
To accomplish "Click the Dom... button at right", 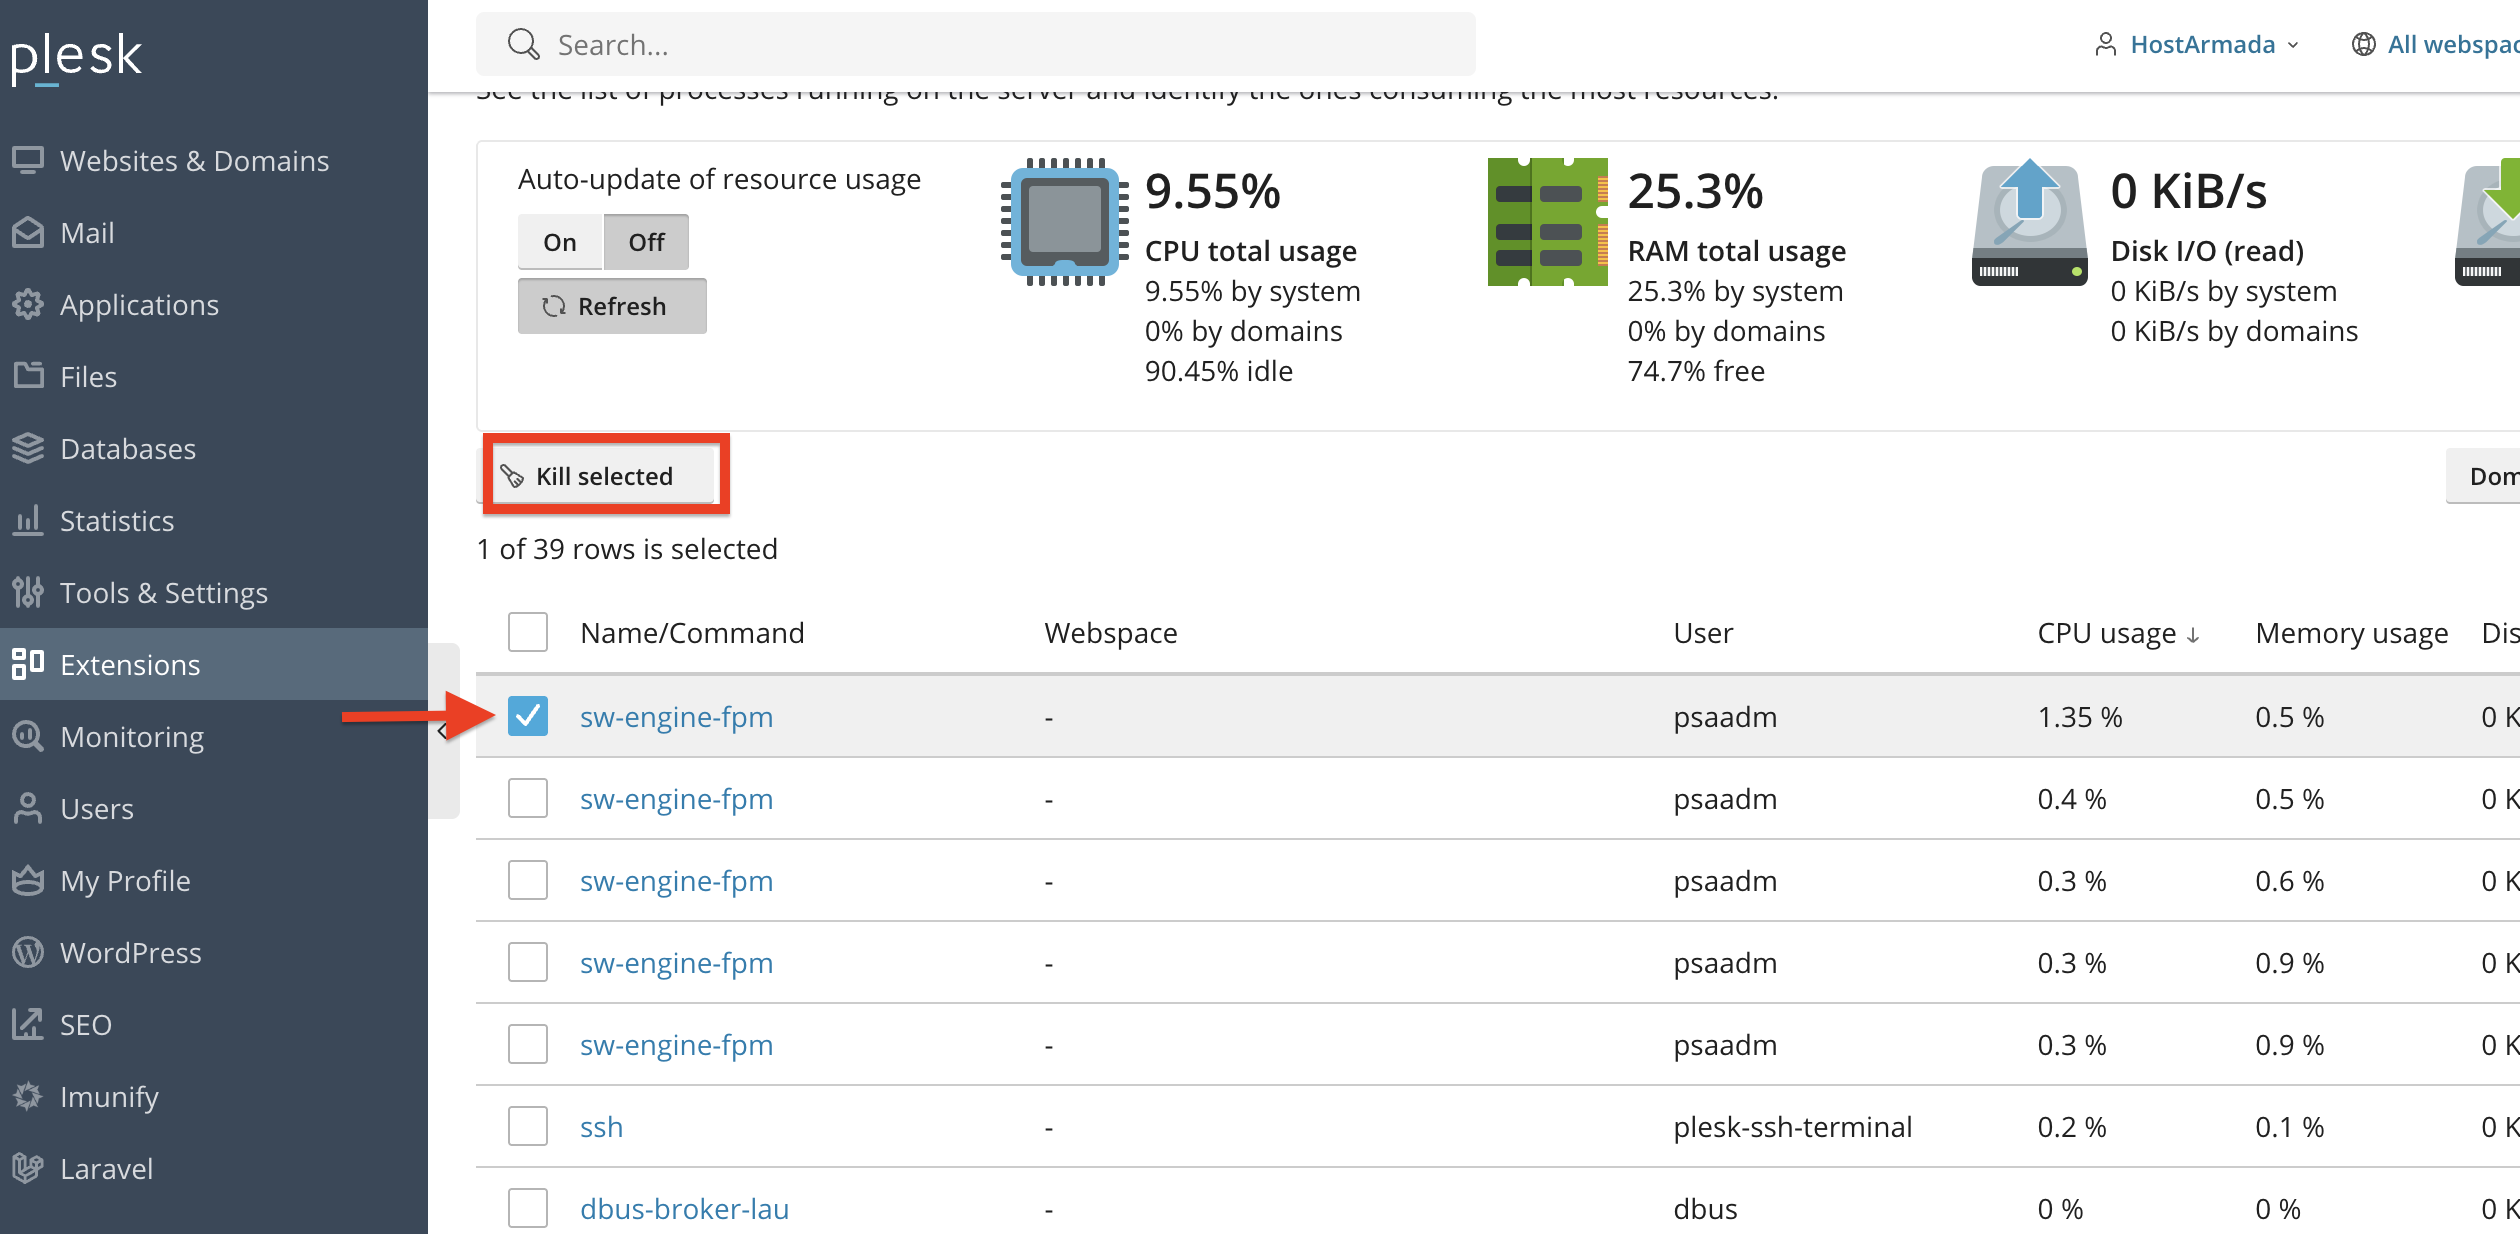I will click(x=2484, y=476).
